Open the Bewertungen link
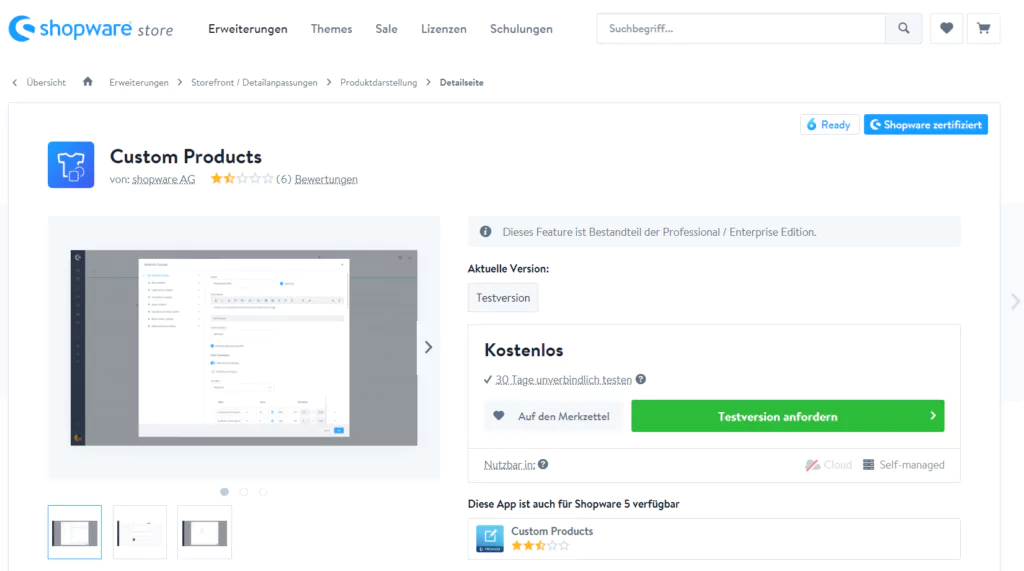The image size is (1024, 571). point(326,179)
